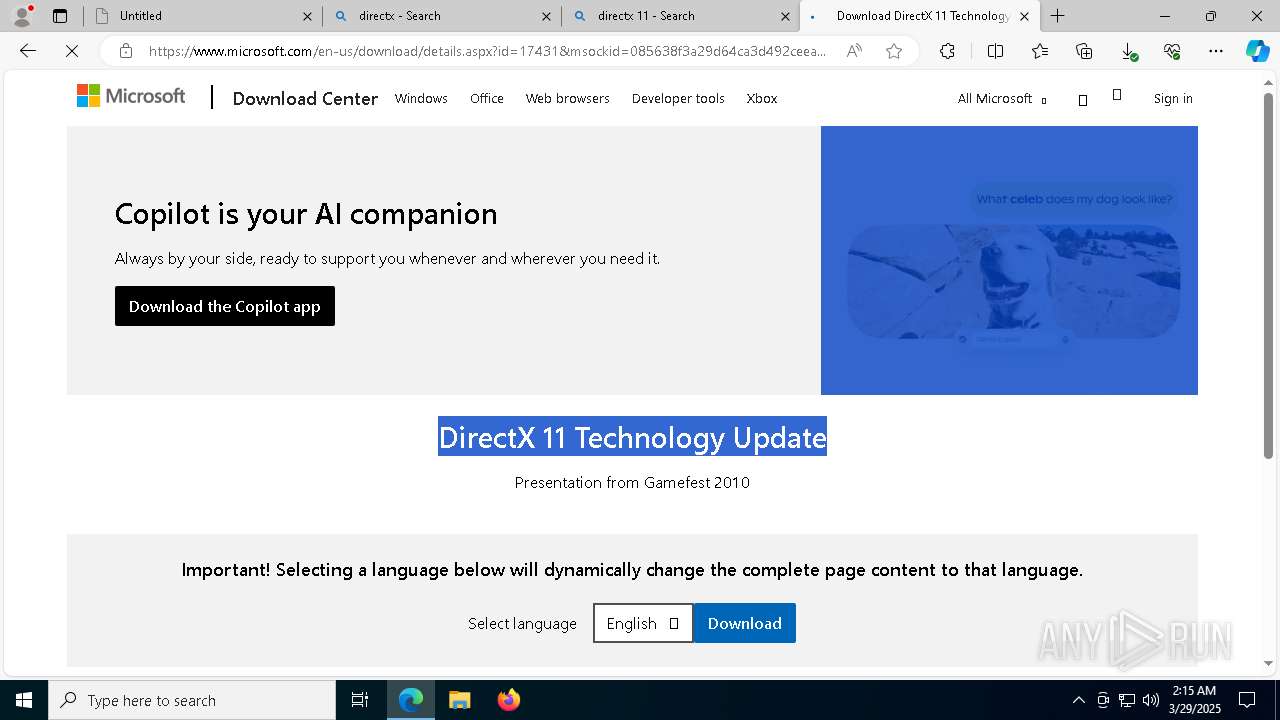Open the taskbar clock and date
The height and width of the screenshot is (720, 1280).
pyautogui.click(x=1194, y=700)
